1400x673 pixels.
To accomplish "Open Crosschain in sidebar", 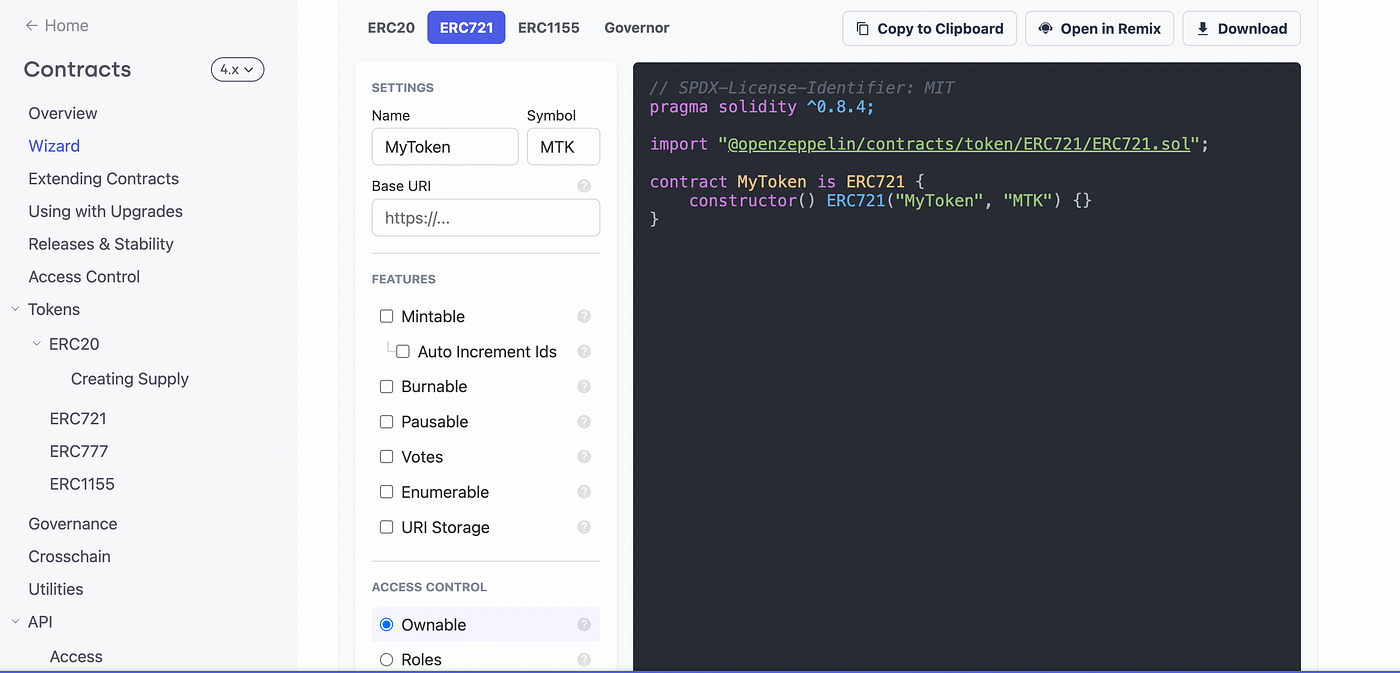I will pos(69,556).
